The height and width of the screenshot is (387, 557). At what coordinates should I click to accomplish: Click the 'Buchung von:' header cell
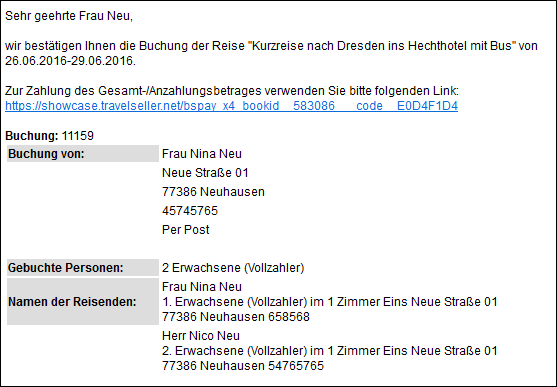(x=83, y=154)
